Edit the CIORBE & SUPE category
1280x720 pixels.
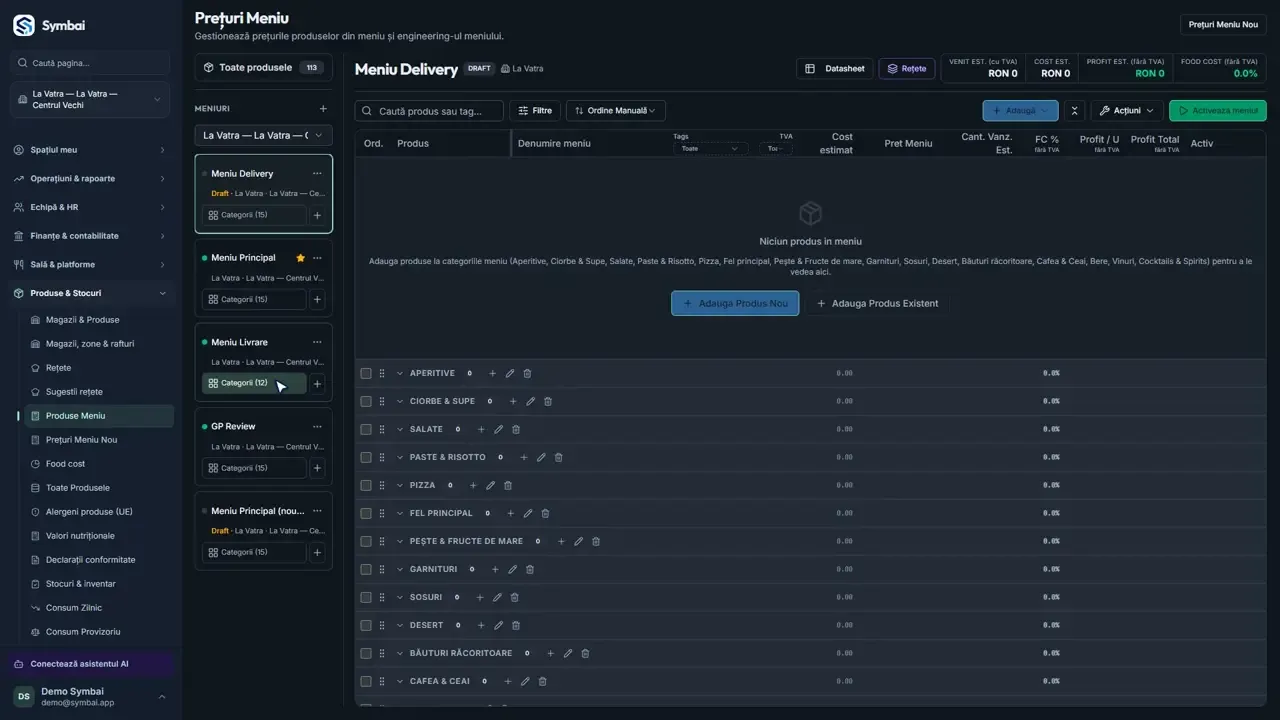(530, 402)
